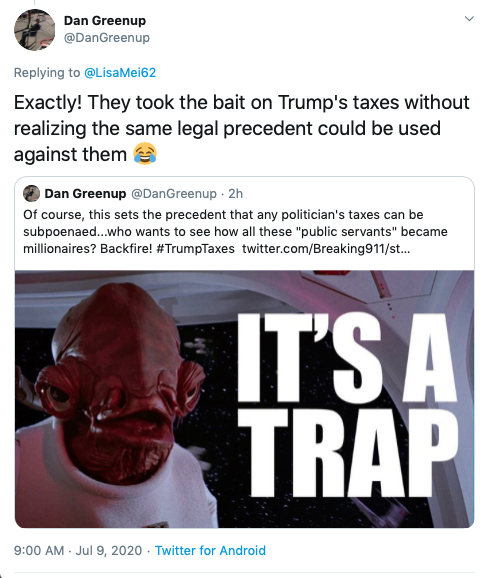
Task: Click the @DanGreenup handle in quoted tweet
Action: click(x=174, y=194)
